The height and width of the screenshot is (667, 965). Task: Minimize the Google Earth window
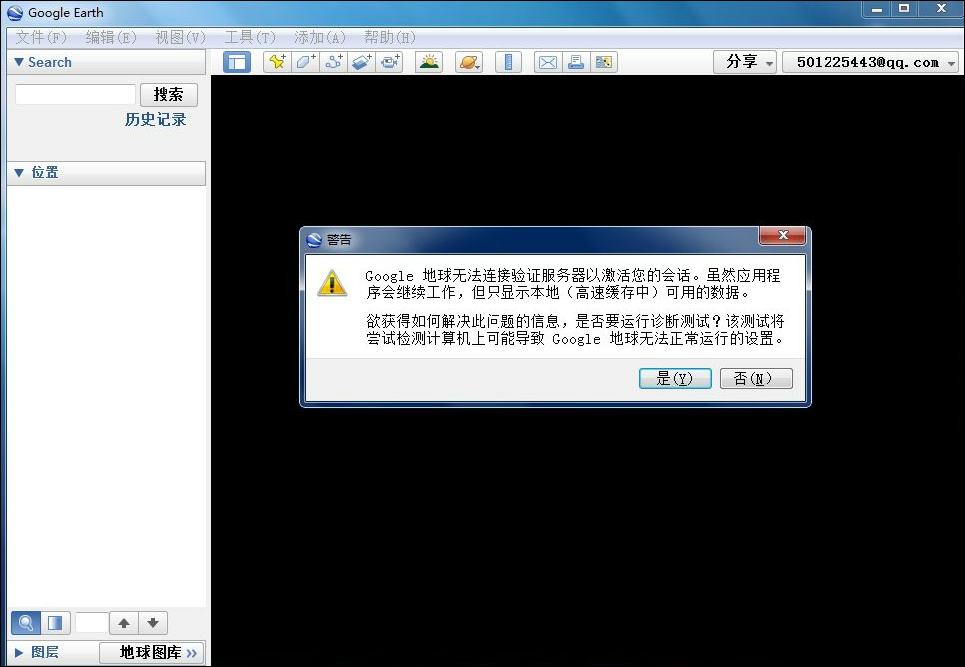coord(876,9)
